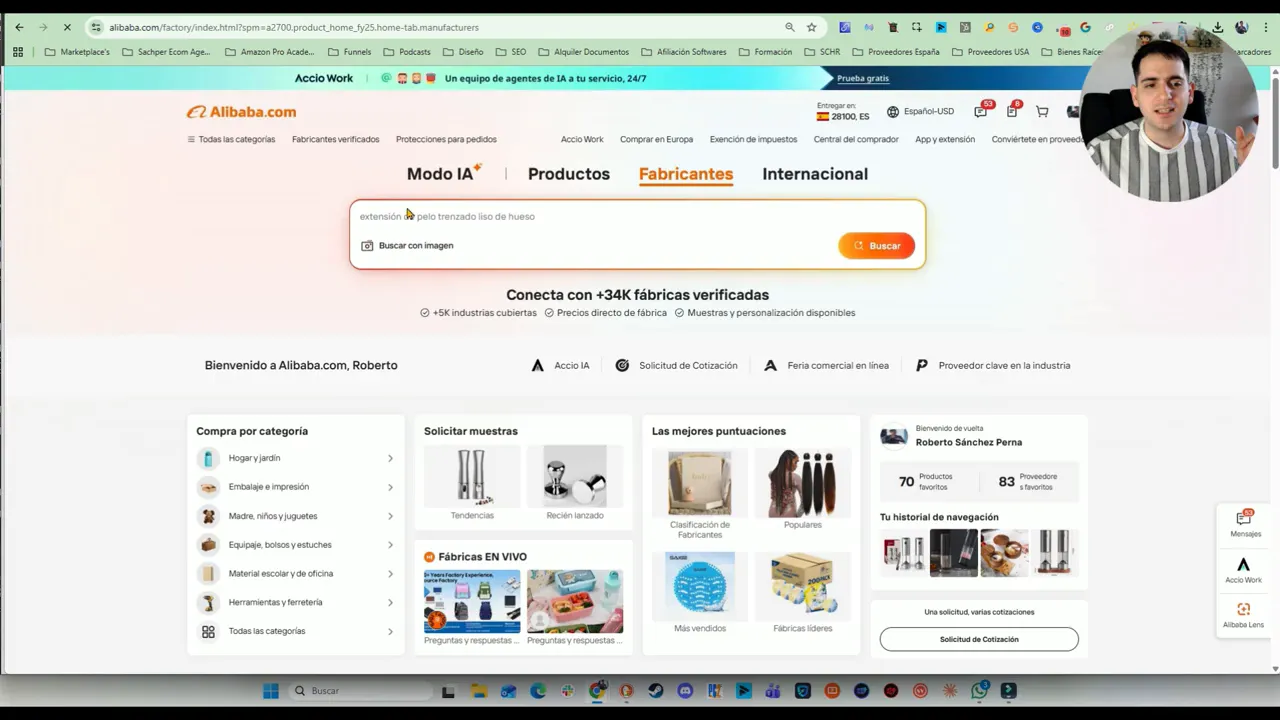Click the Google extension icon in toolbar
Image resolution: width=1280 pixels, height=720 pixels.
[1085, 27]
